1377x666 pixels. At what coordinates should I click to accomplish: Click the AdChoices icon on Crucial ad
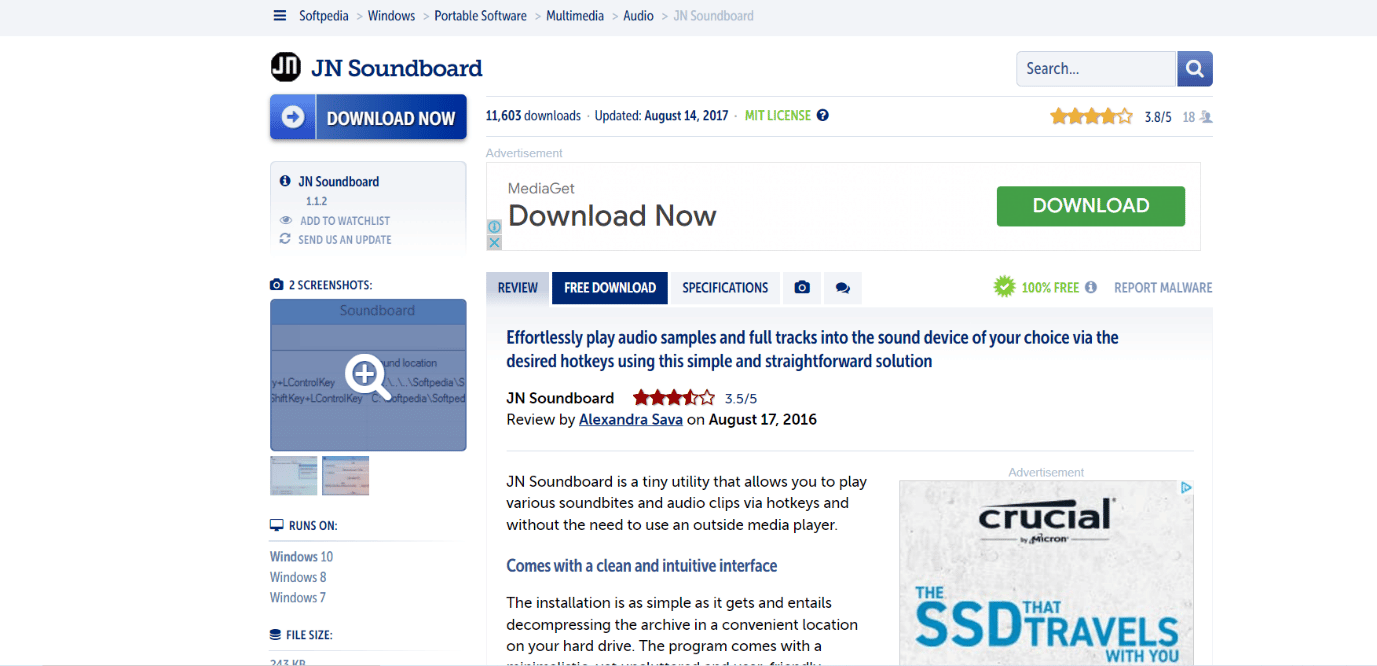coord(1186,488)
